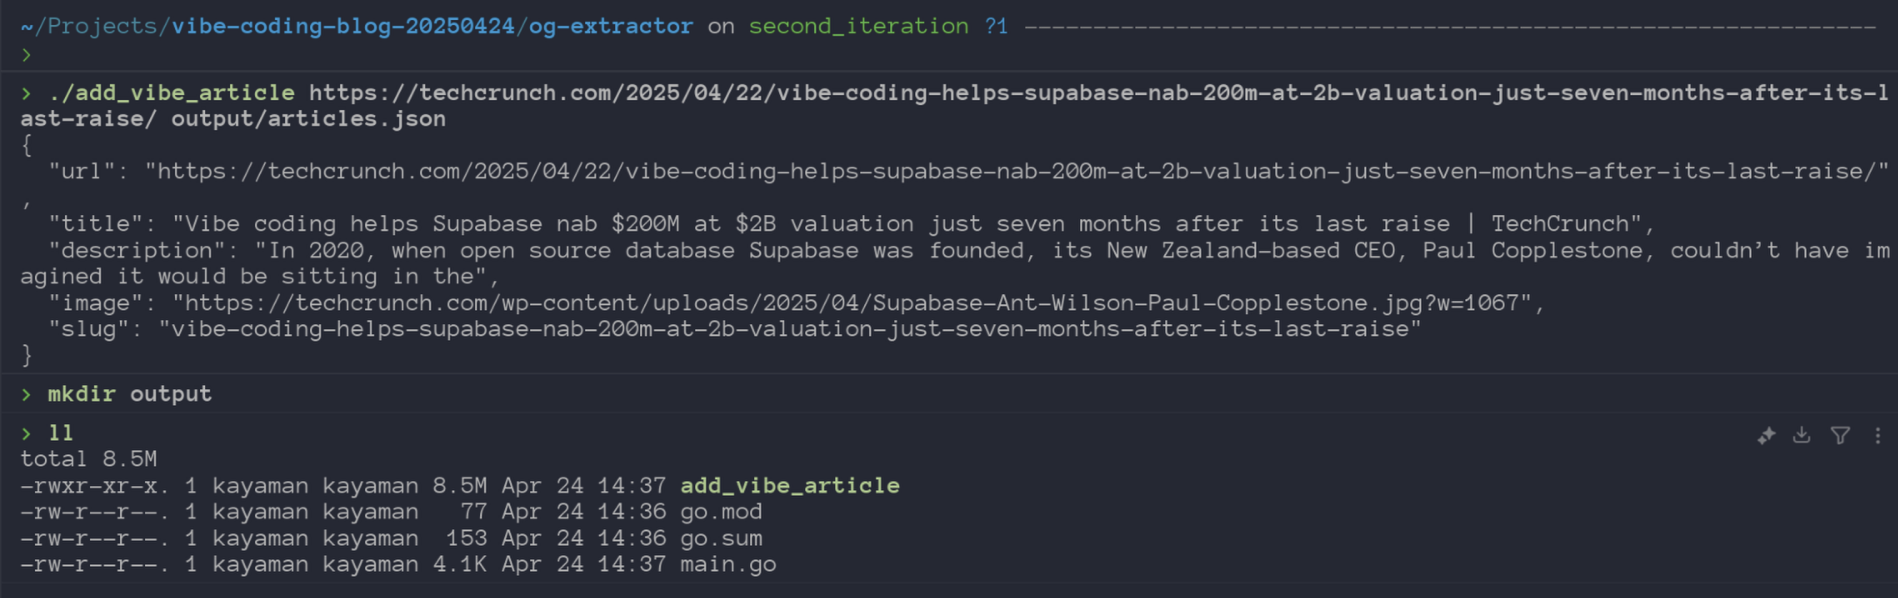Viewport: 1898px width, 598px height.
Task: Click the go.sum file name
Action: (721, 538)
